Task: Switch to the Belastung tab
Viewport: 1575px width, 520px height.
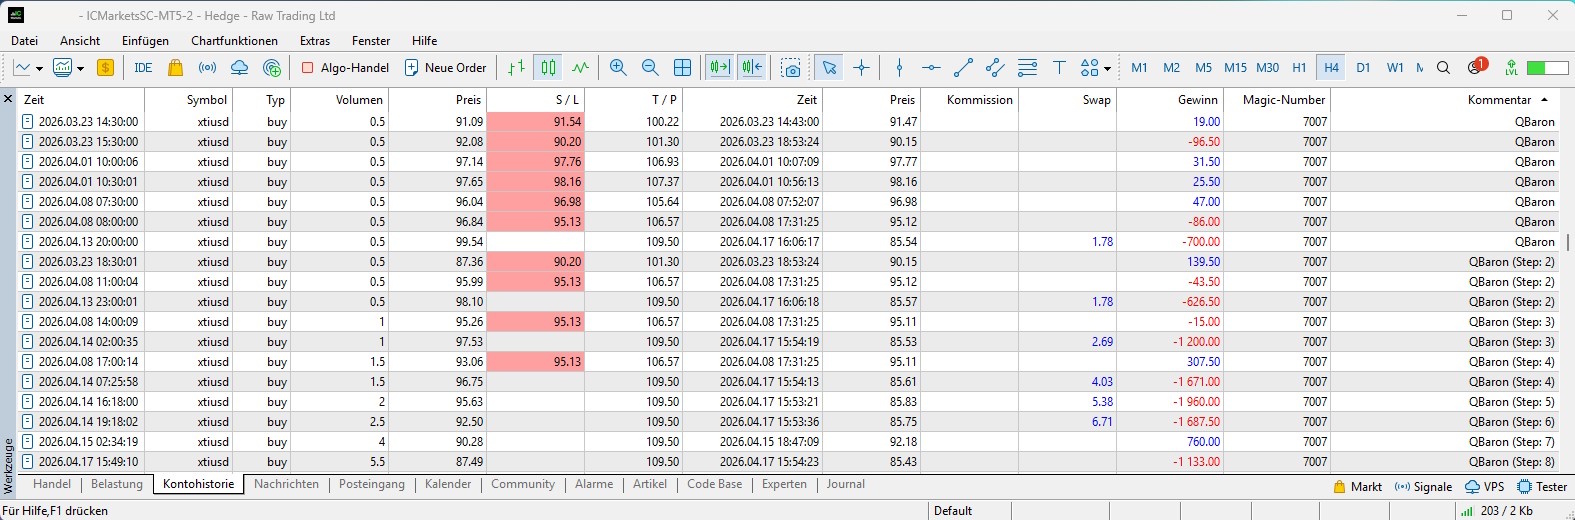Action: tap(117, 484)
